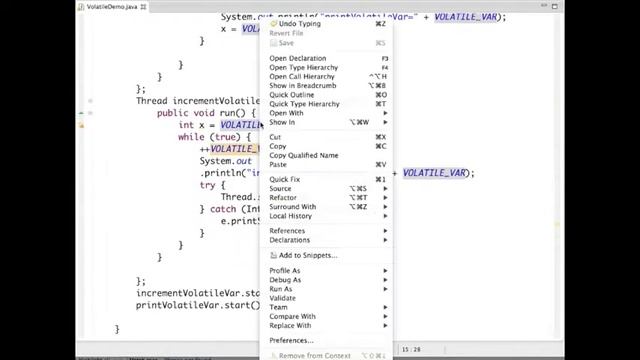Select Cut in context menu

tap(327, 137)
